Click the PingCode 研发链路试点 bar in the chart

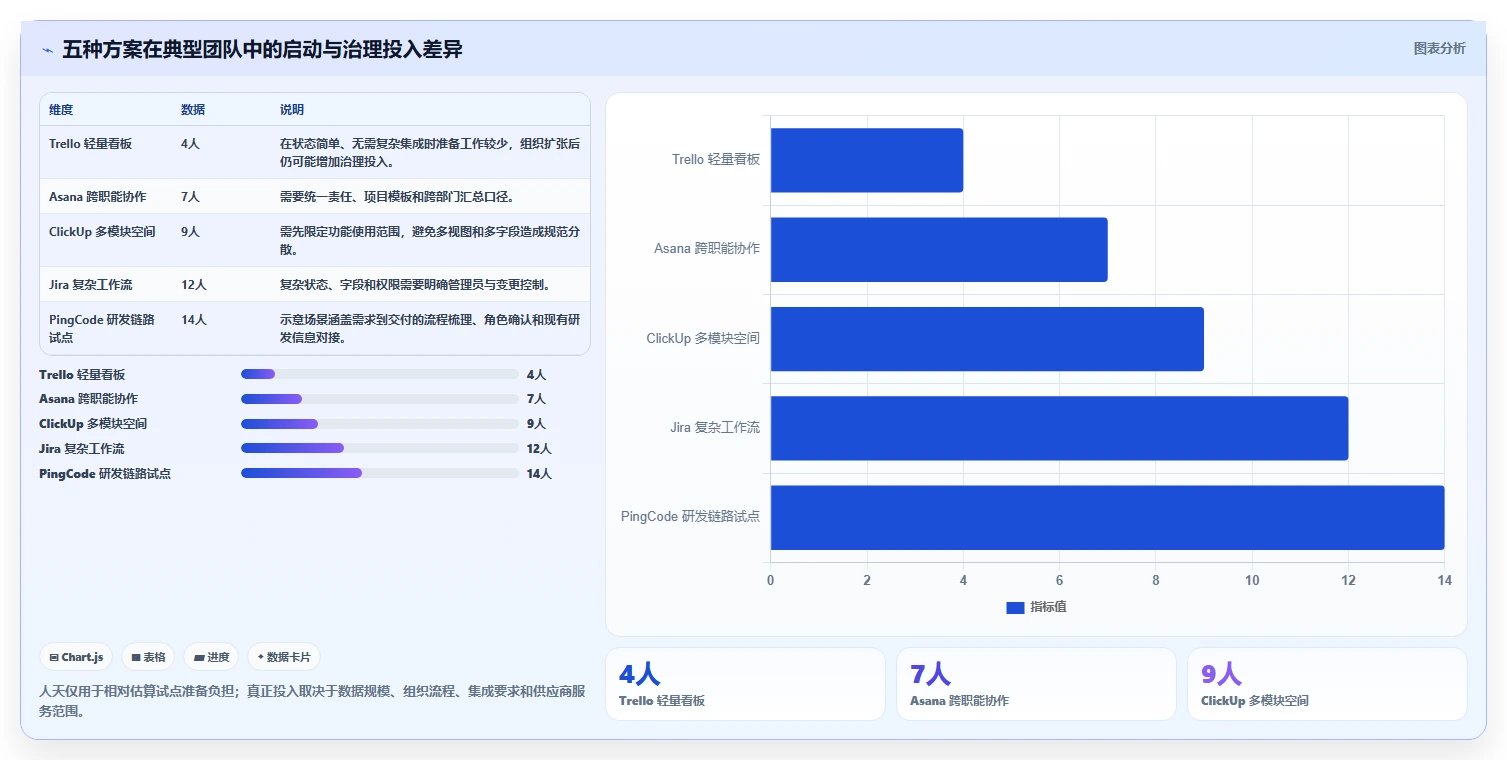(1107, 517)
